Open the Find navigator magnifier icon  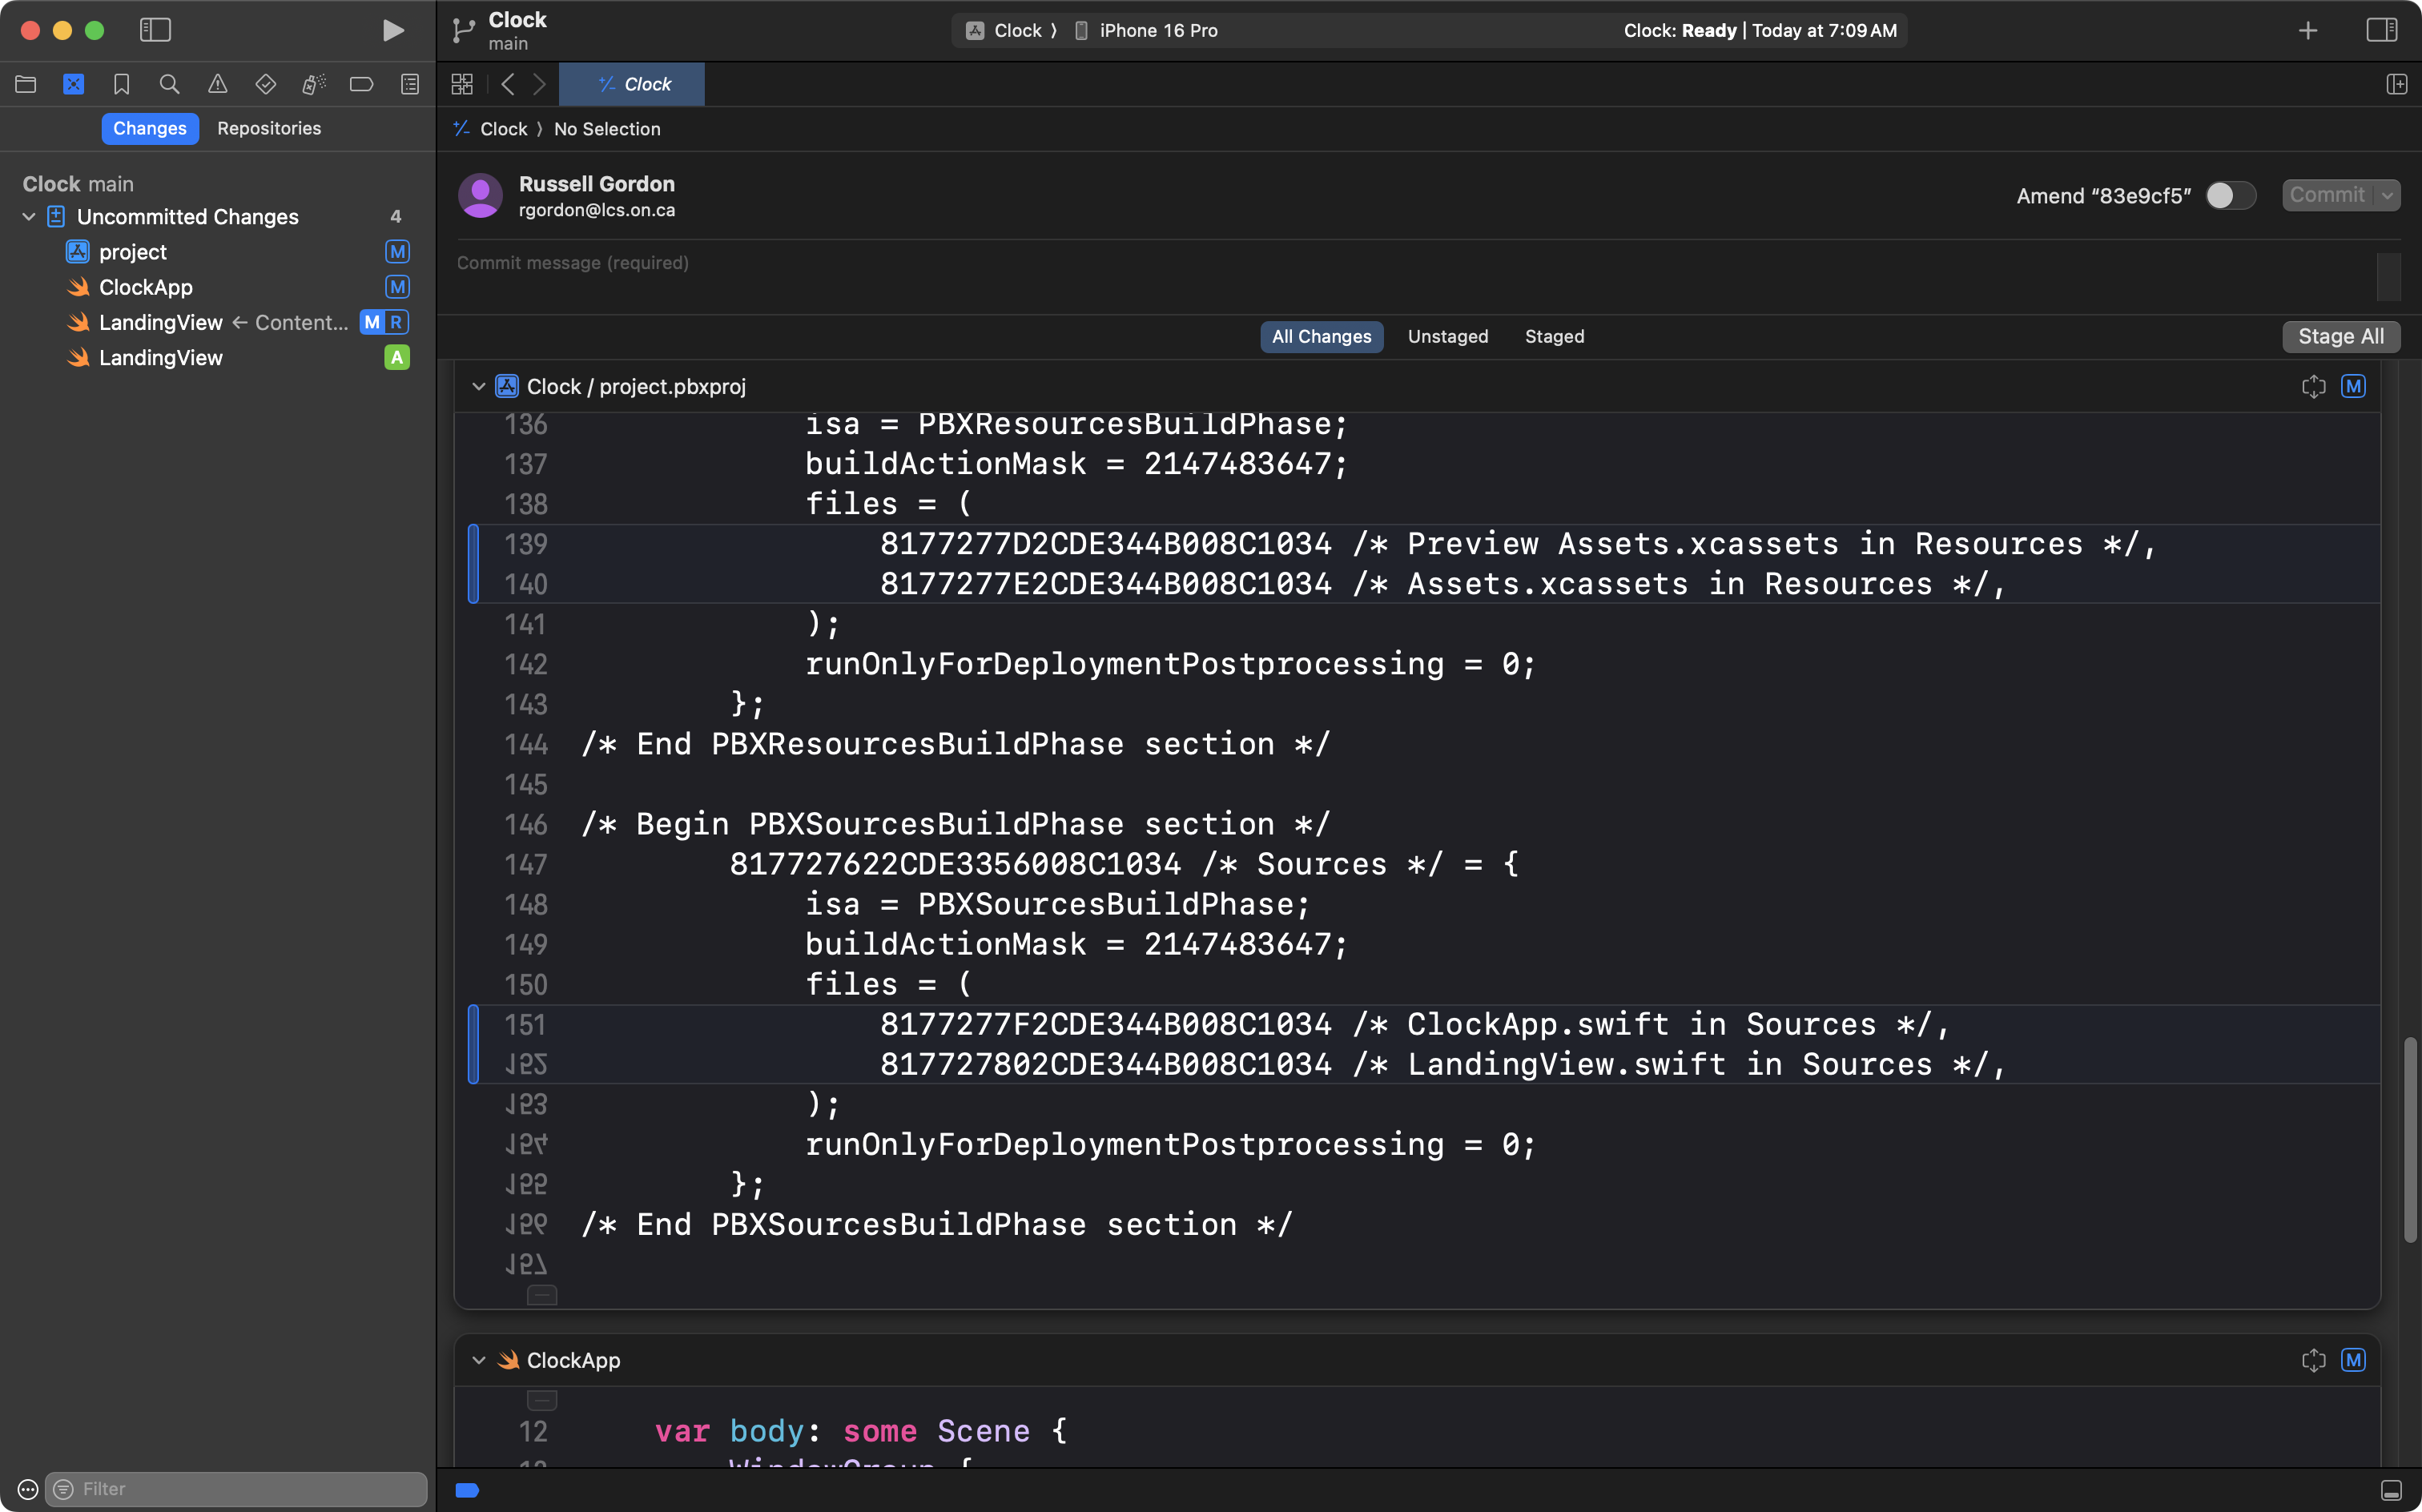(169, 84)
